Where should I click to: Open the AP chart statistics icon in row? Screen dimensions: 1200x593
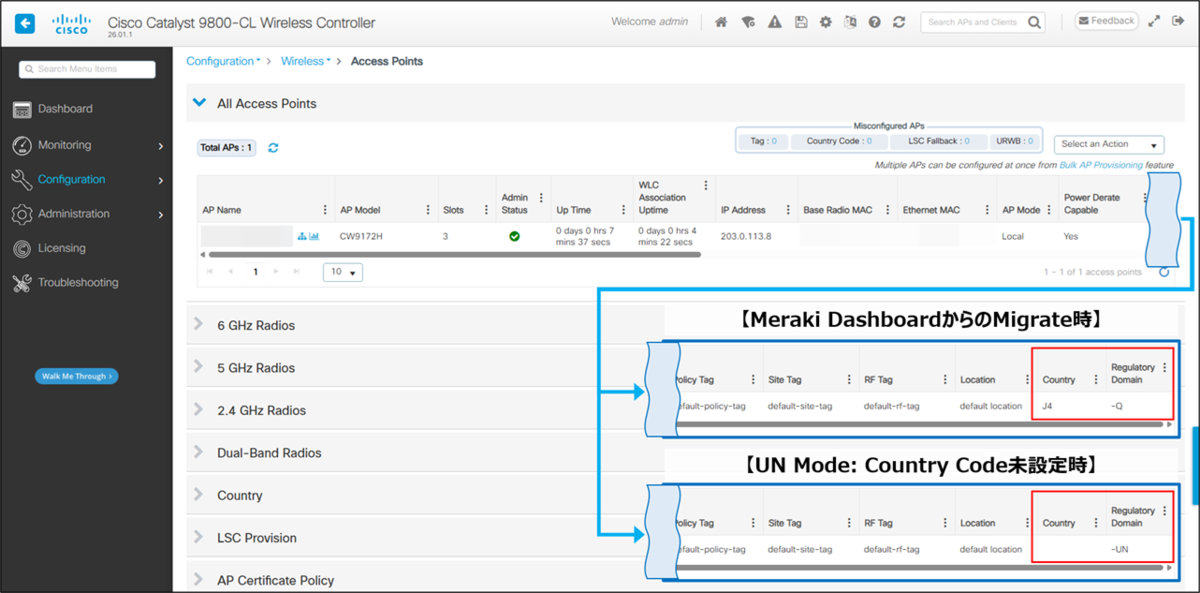314,237
